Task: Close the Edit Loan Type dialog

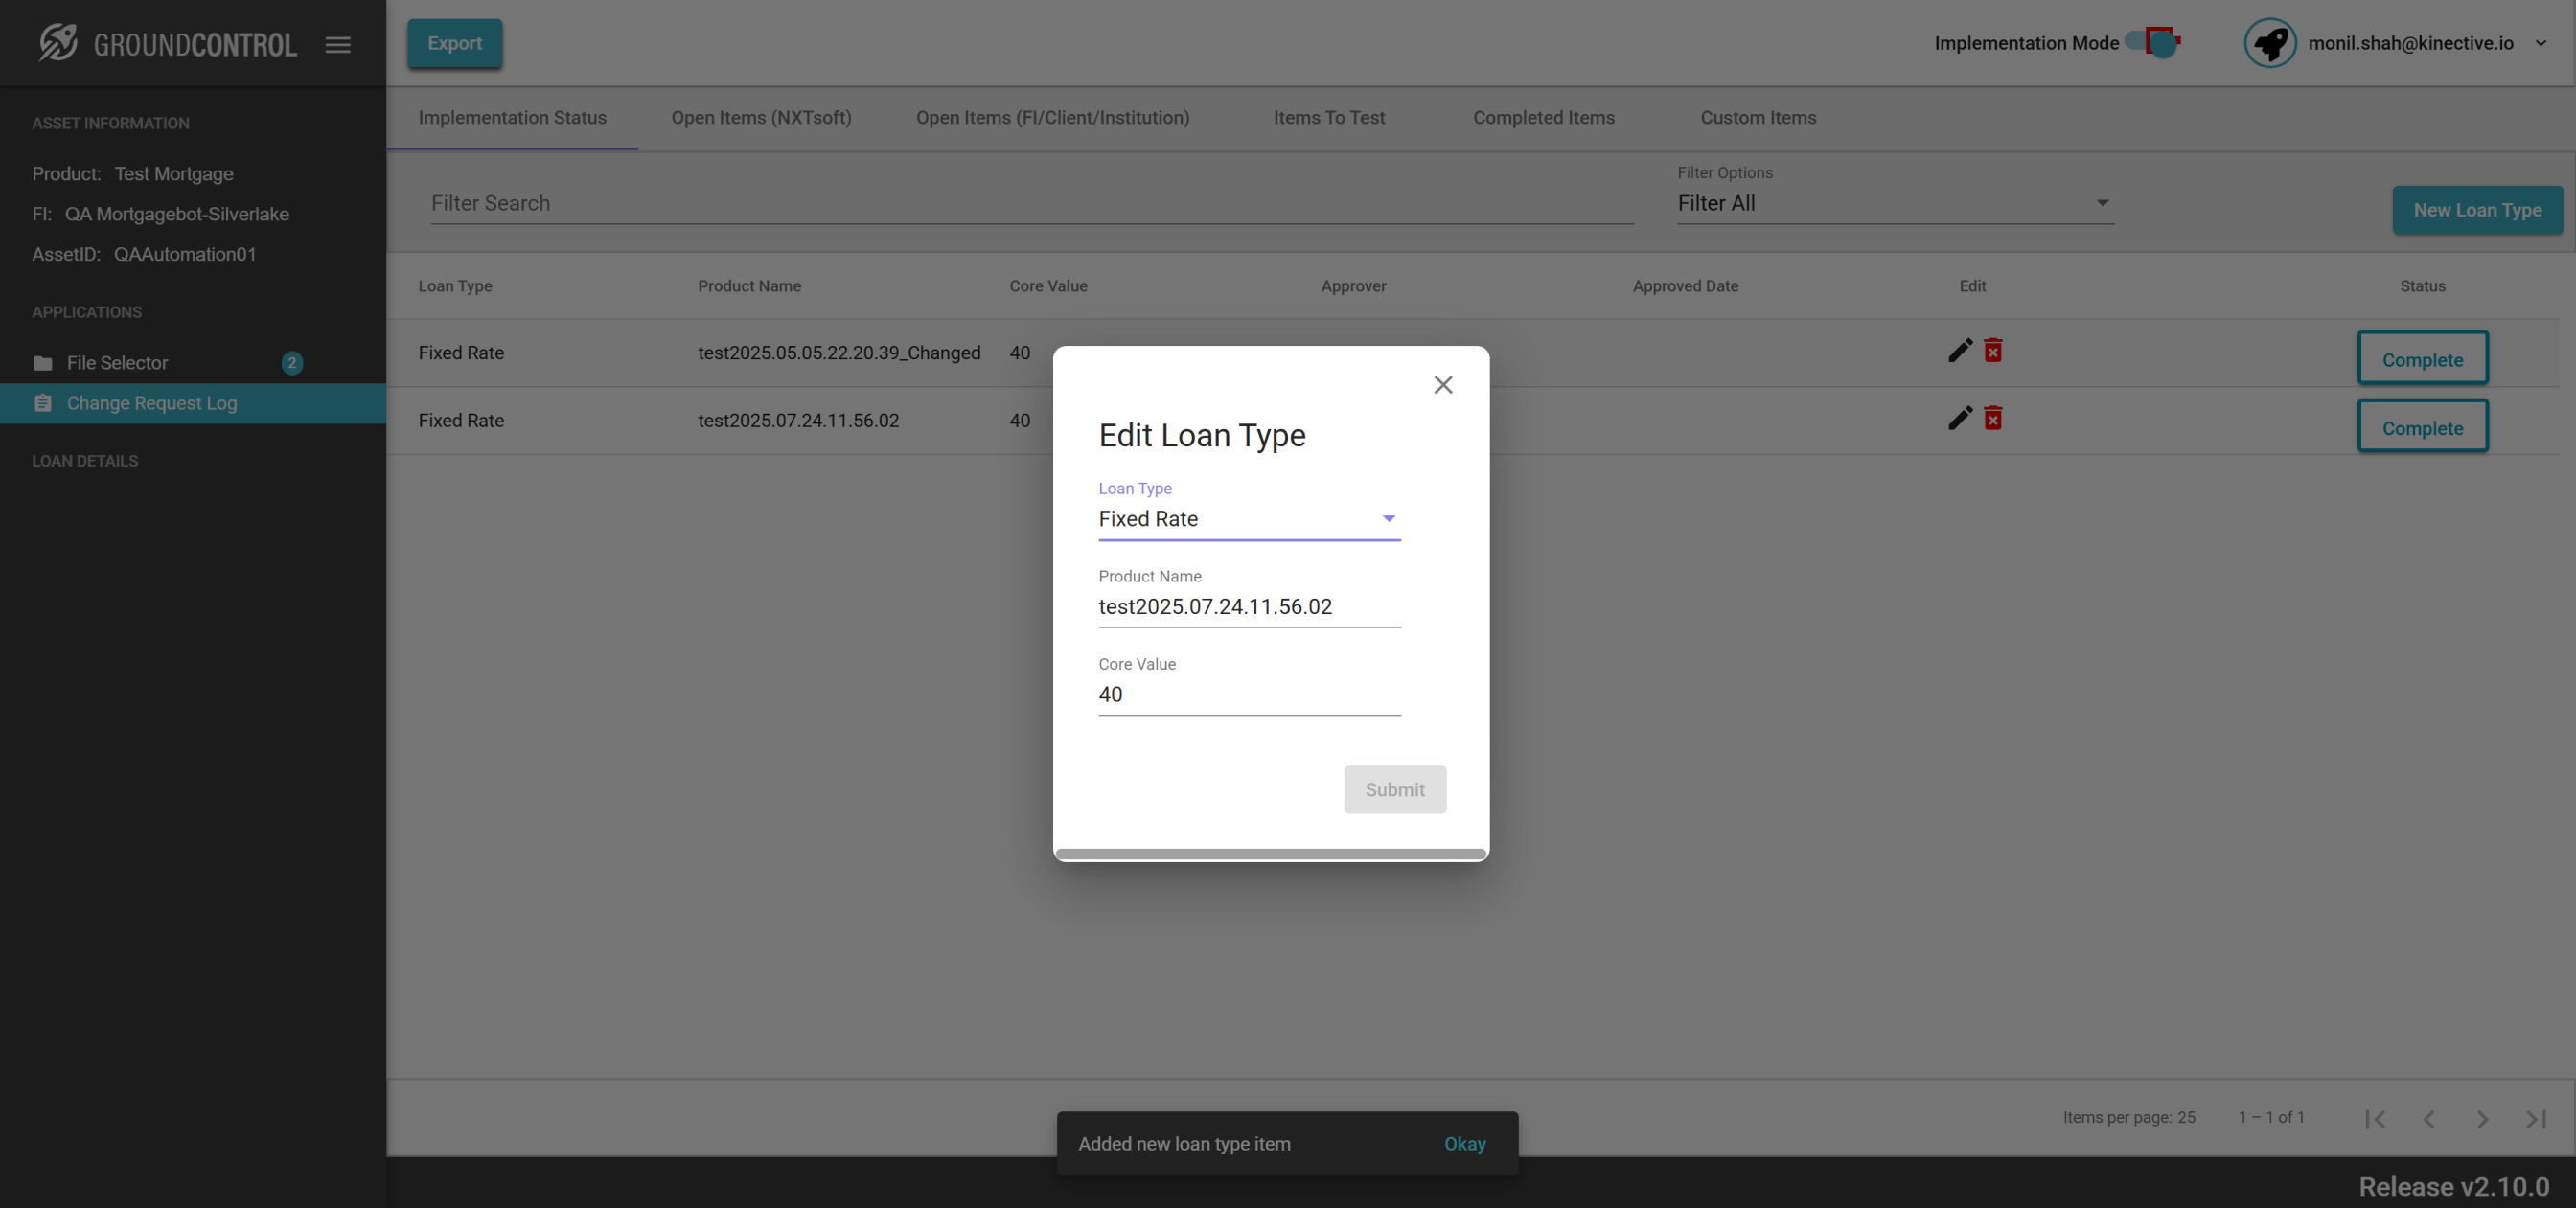Action: pos(1442,385)
